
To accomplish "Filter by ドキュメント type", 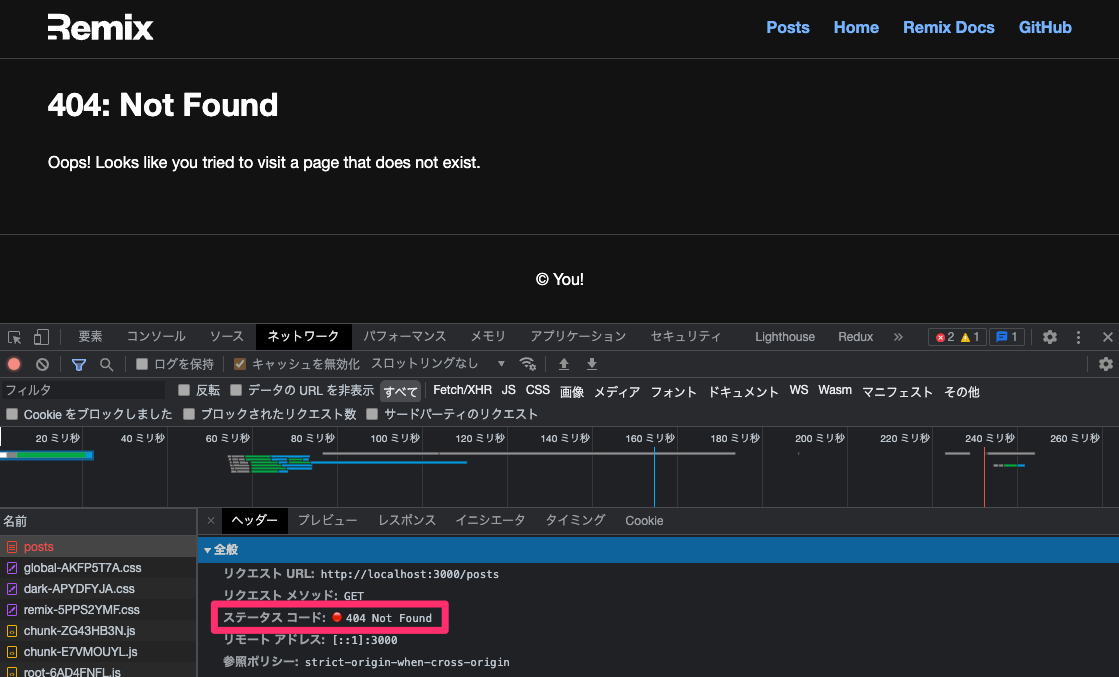I will (743, 391).
